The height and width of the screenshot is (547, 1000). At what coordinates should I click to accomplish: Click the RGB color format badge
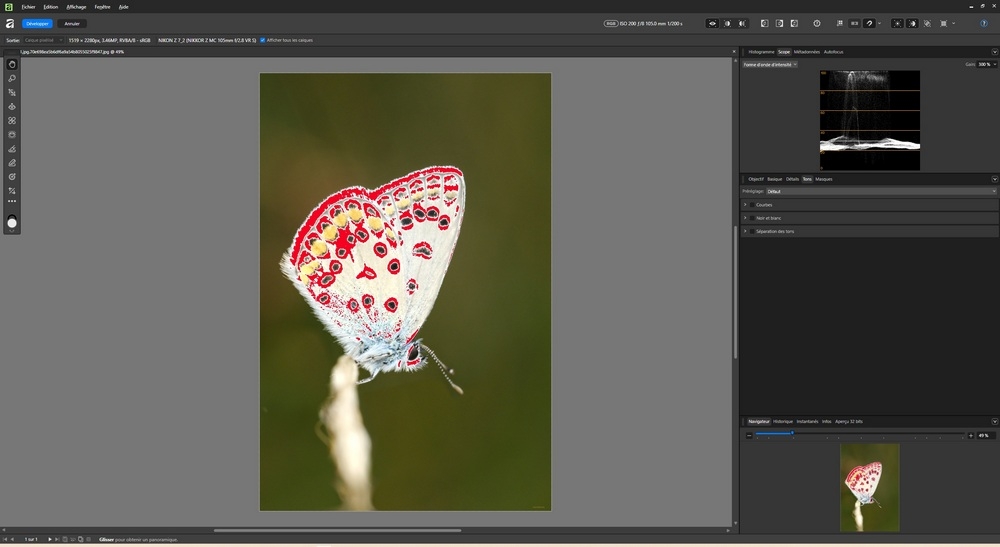click(x=610, y=24)
